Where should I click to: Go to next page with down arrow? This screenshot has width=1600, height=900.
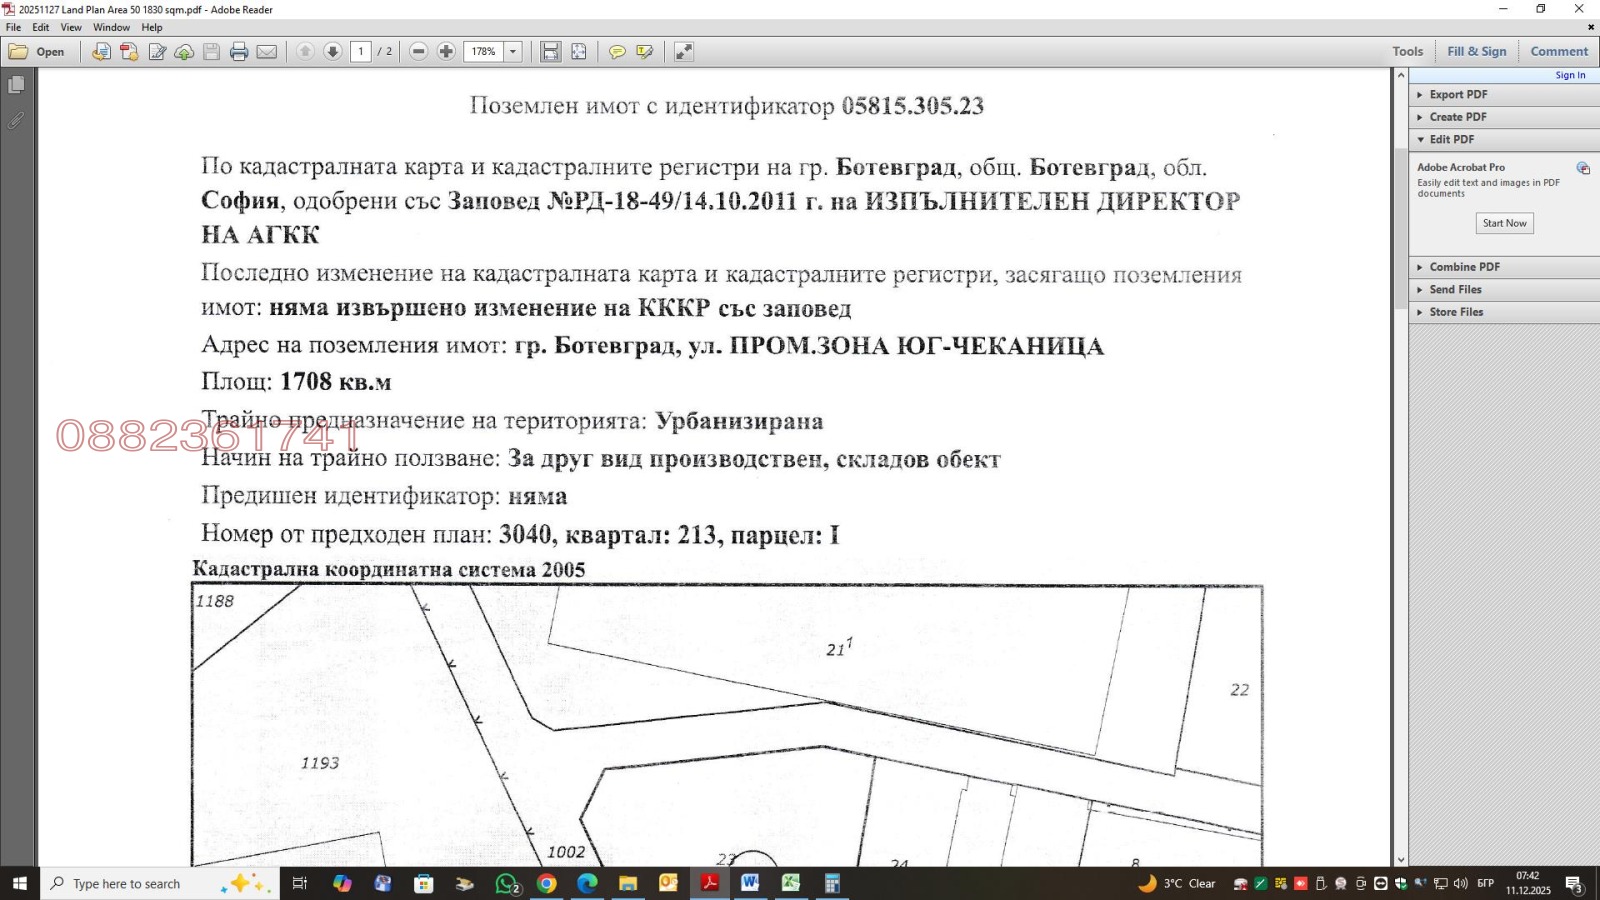point(333,51)
